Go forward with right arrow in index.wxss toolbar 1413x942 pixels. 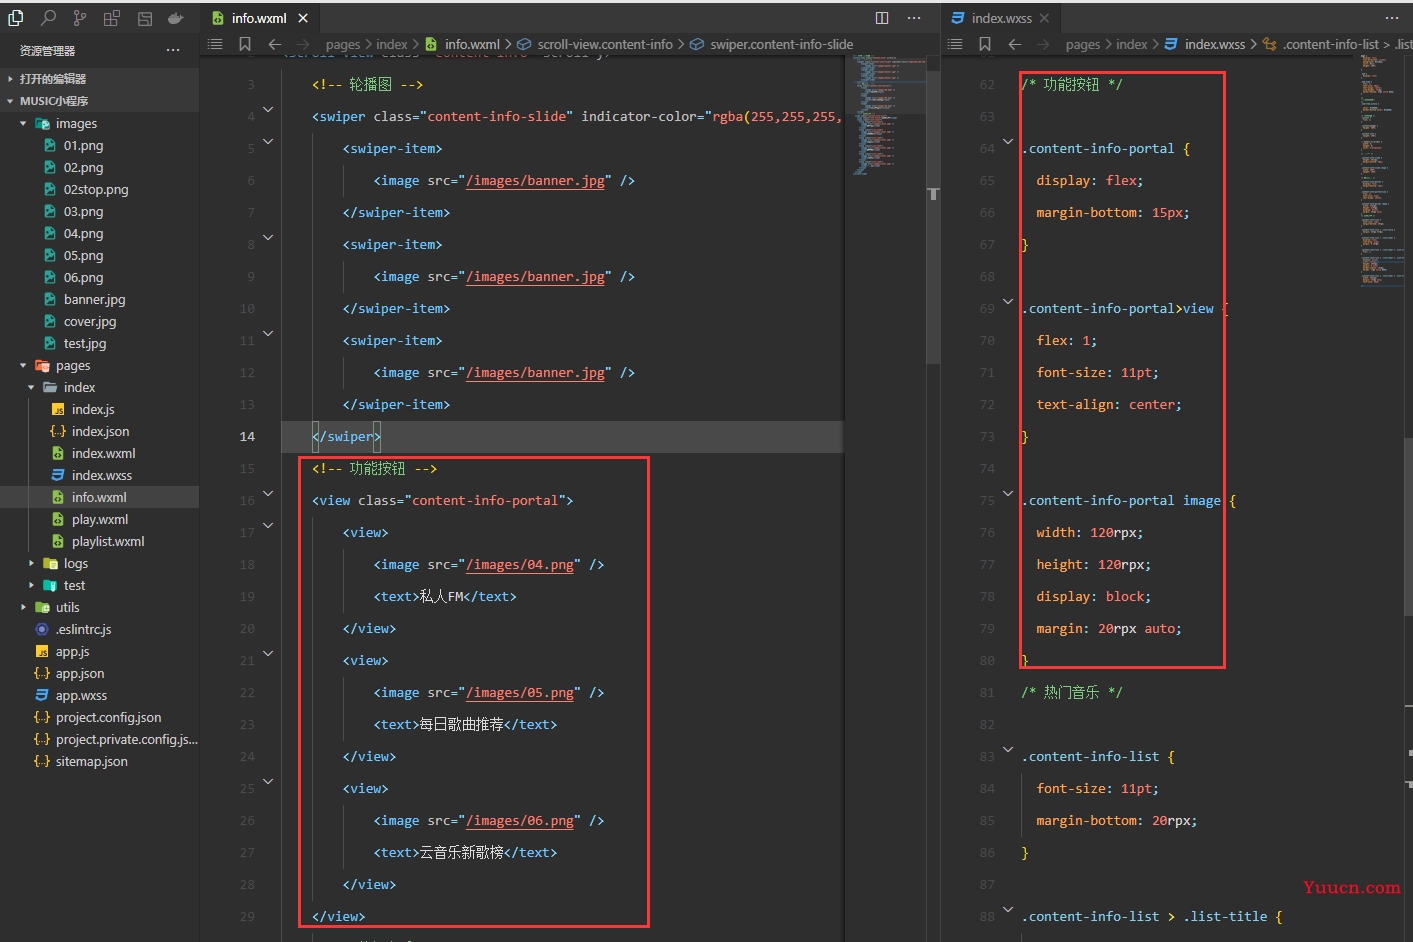click(1043, 44)
